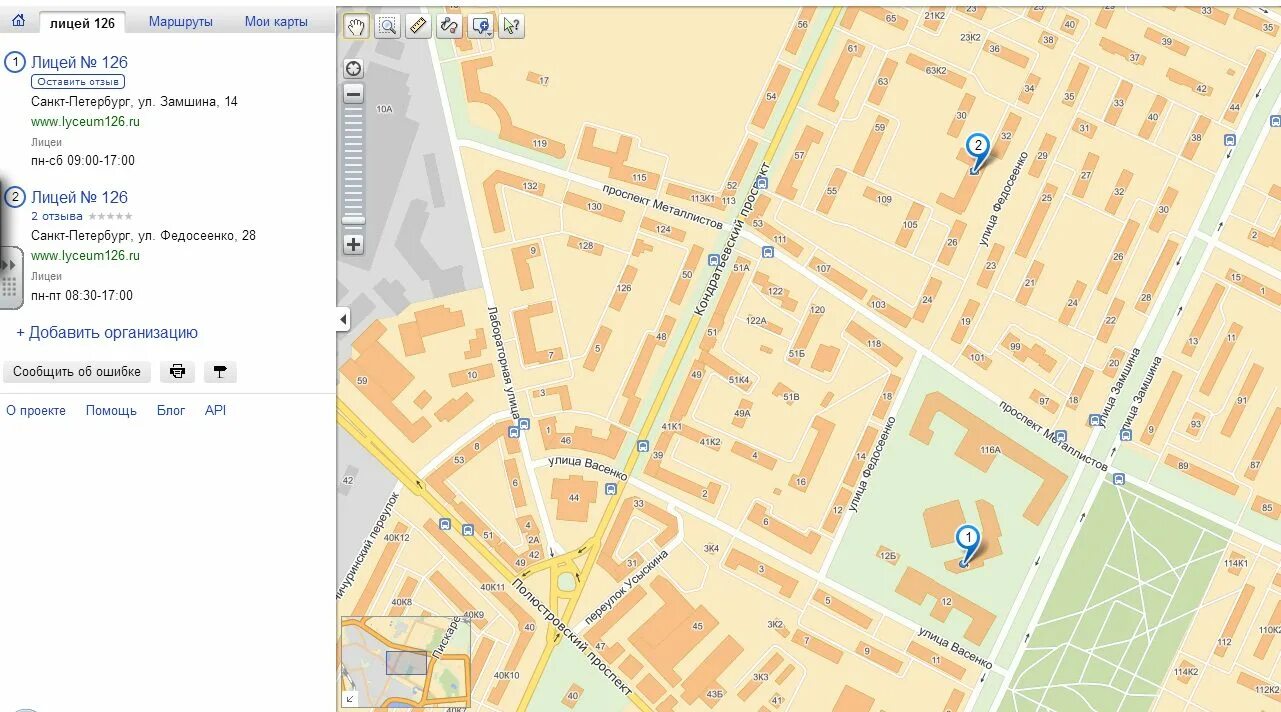1281x712 pixels.
Task: Open the API footer link
Action: click(215, 411)
